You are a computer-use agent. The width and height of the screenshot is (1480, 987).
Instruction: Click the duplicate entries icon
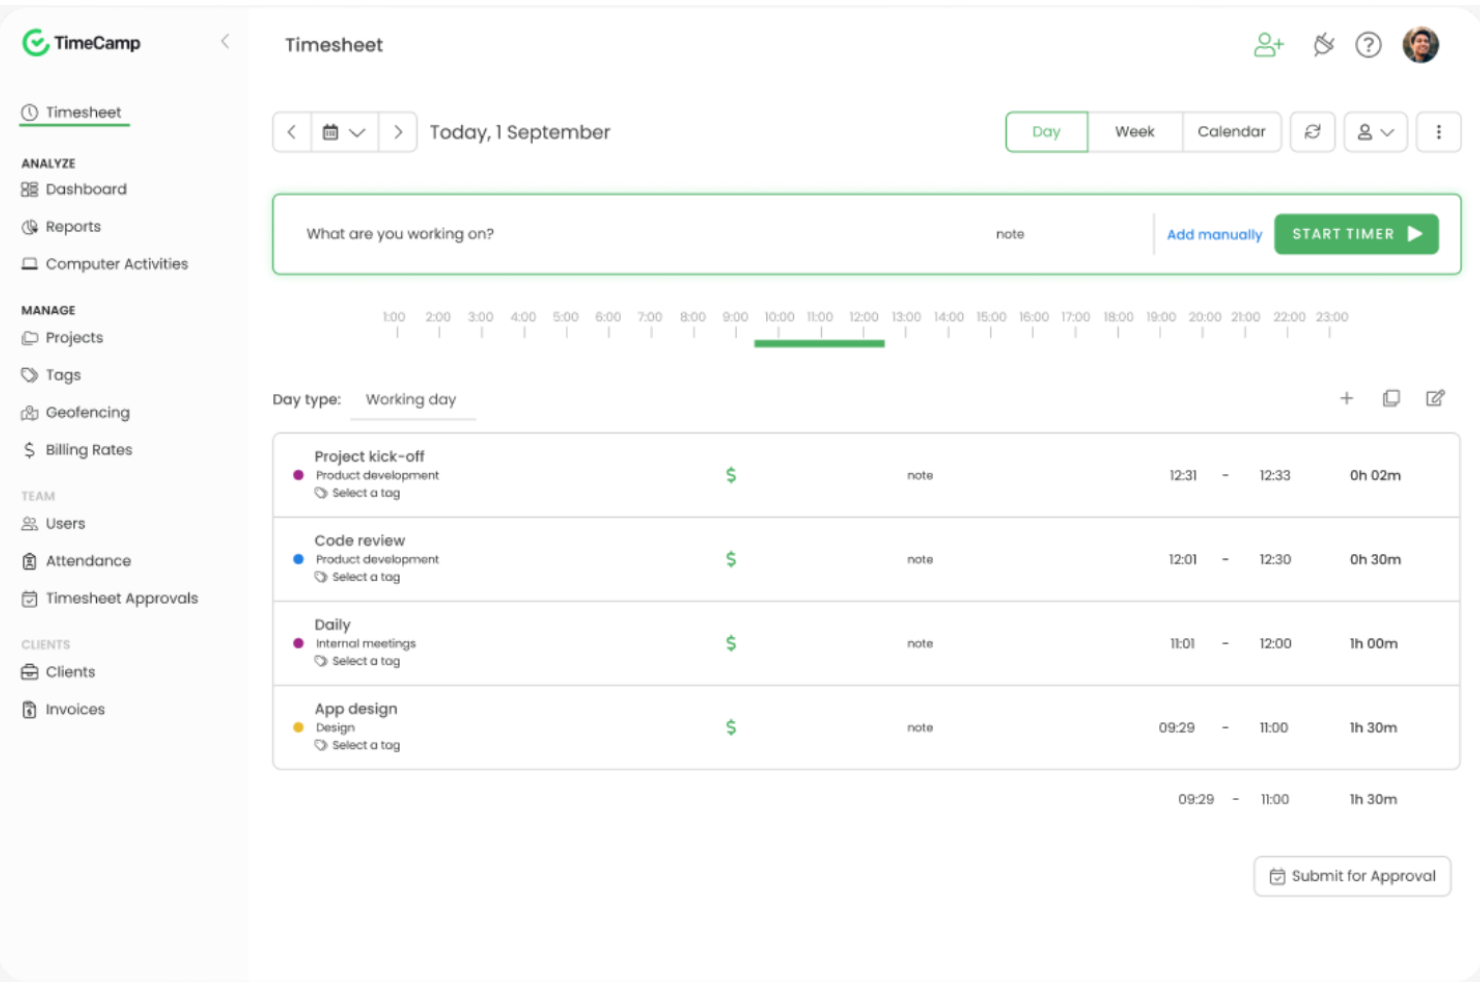pos(1391,398)
